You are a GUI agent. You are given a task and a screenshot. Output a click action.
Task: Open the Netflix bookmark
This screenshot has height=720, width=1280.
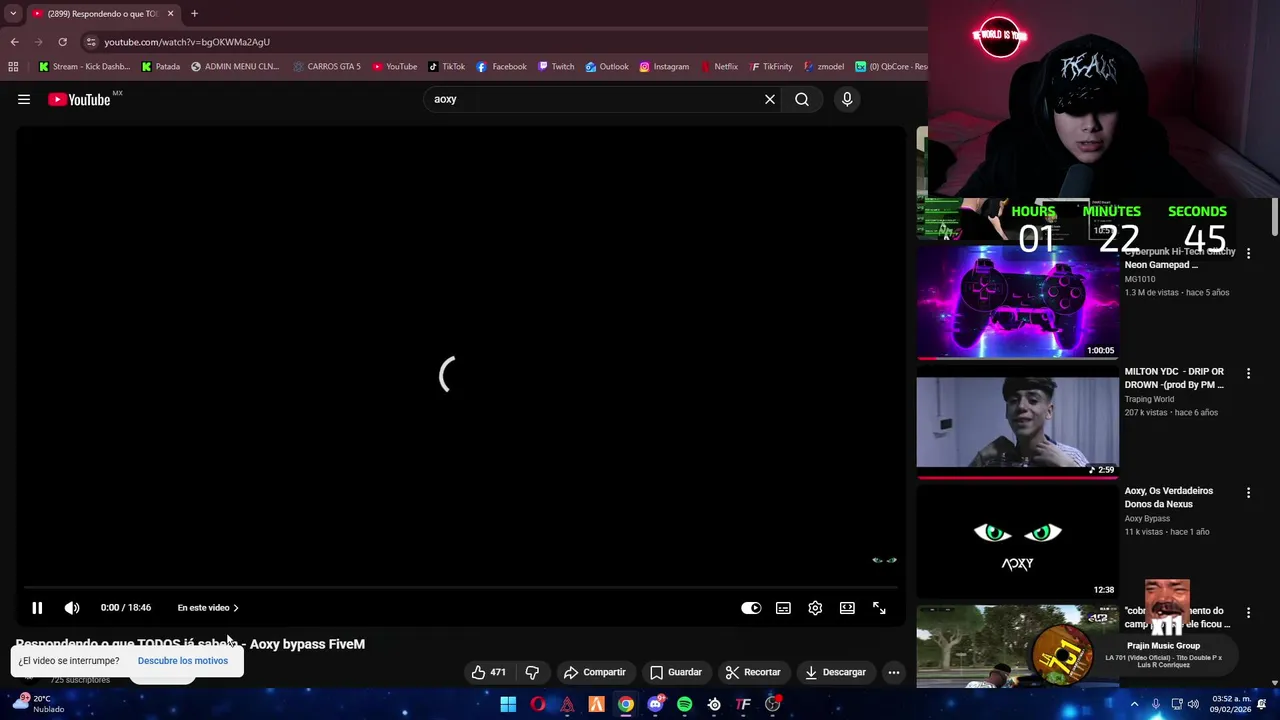[x=720, y=67]
